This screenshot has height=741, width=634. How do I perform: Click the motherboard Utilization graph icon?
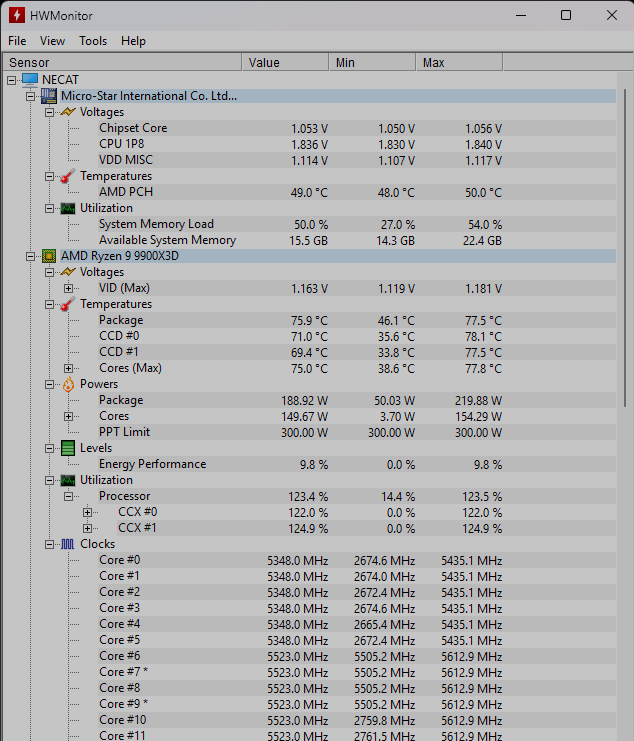pyautogui.click(x=68, y=208)
